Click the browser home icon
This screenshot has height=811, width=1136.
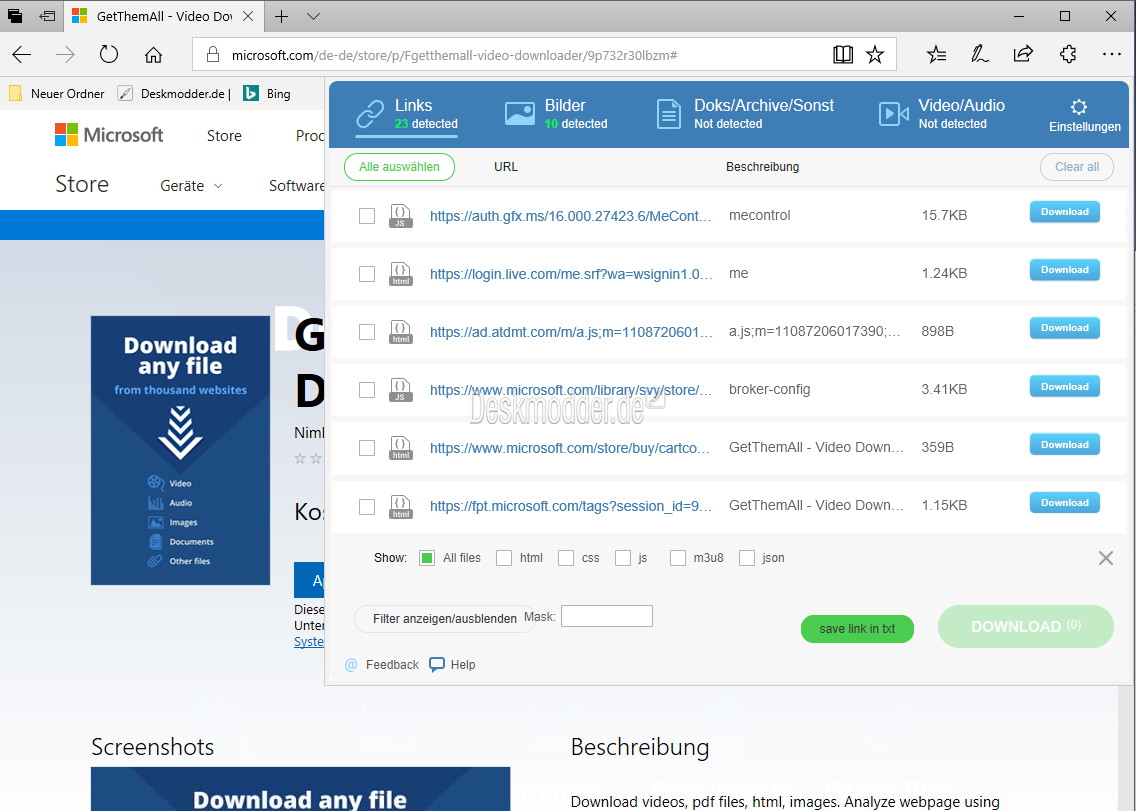click(x=153, y=55)
